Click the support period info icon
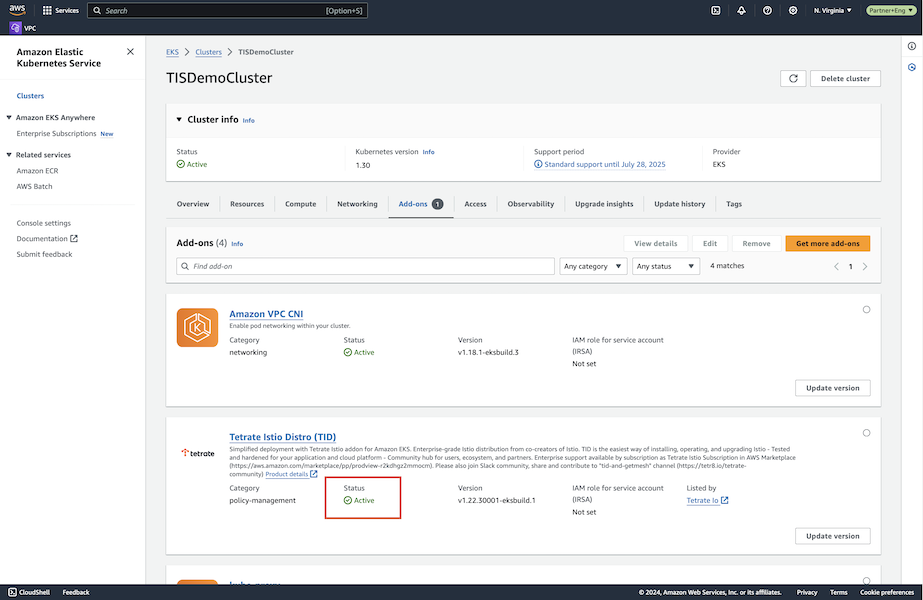This screenshot has height=600, width=923. point(538,164)
